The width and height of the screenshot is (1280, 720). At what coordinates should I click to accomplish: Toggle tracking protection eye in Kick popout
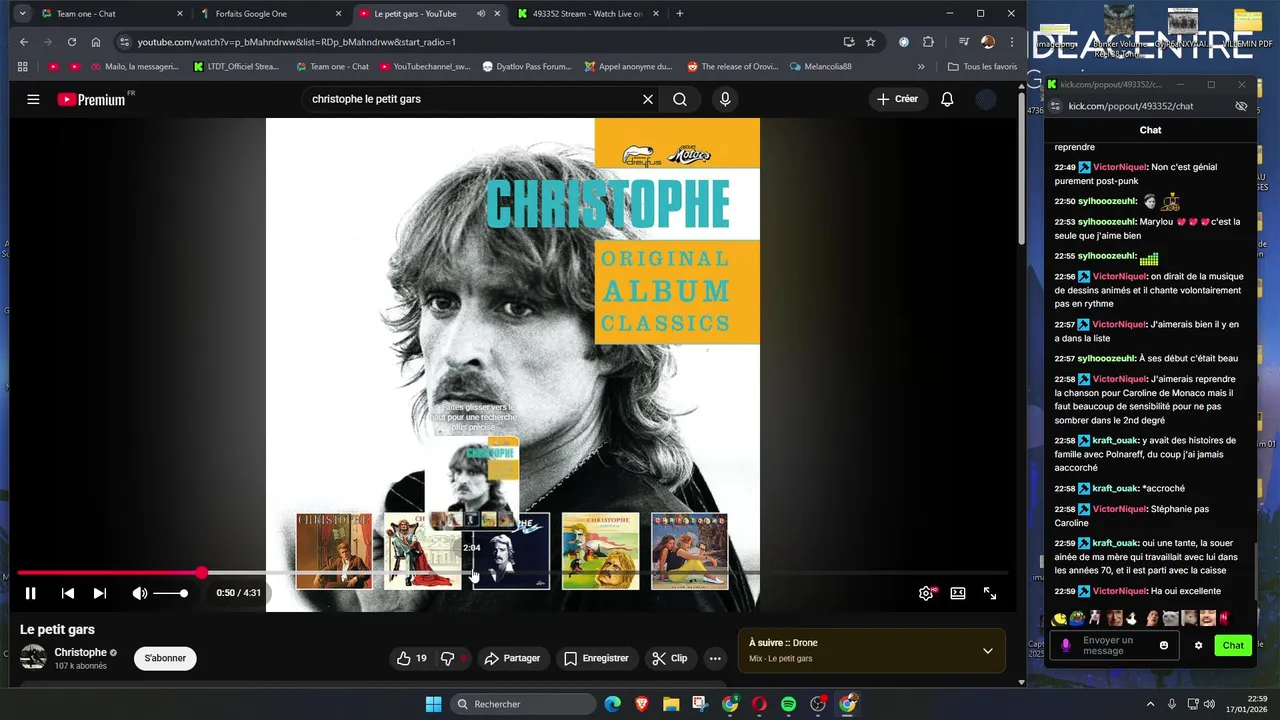tap(1241, 106)
